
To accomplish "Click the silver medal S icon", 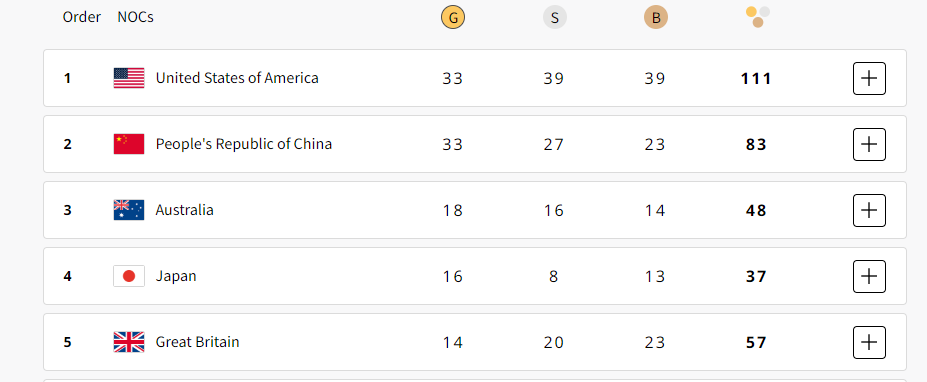I will (x=555, y=18).
